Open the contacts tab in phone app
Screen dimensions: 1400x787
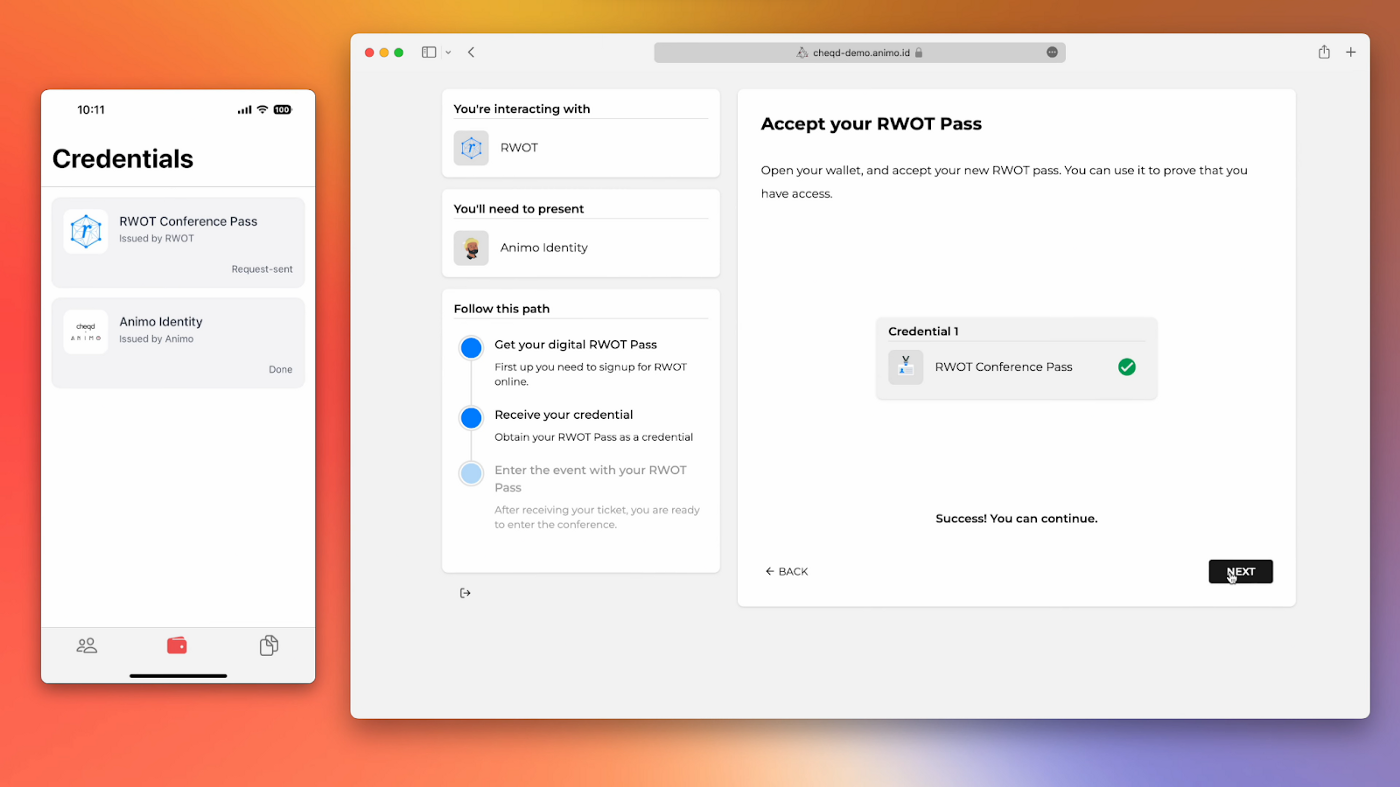87,646
